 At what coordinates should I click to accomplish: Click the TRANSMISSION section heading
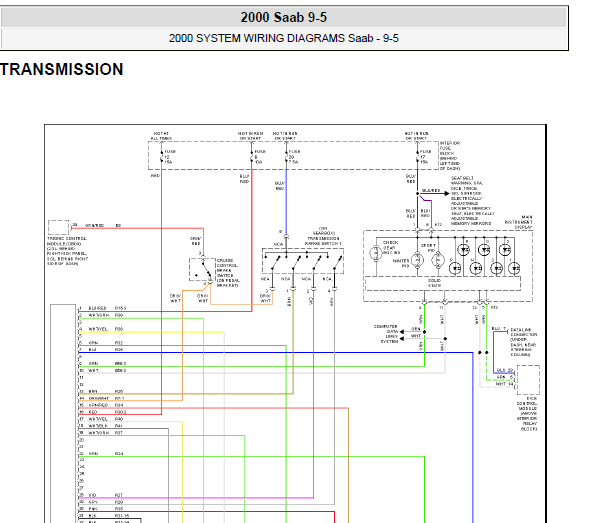62,70
